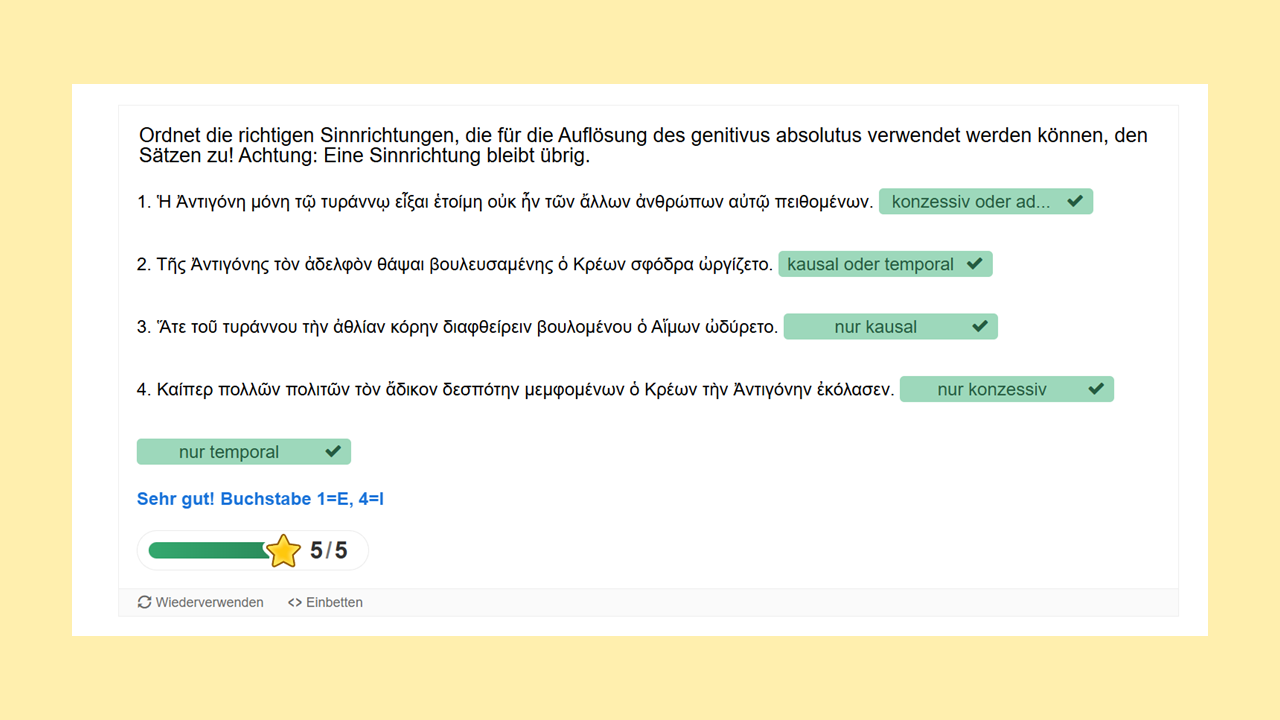Click the checkmark on the "nur kausal" answer

click(x=980, y=327)
